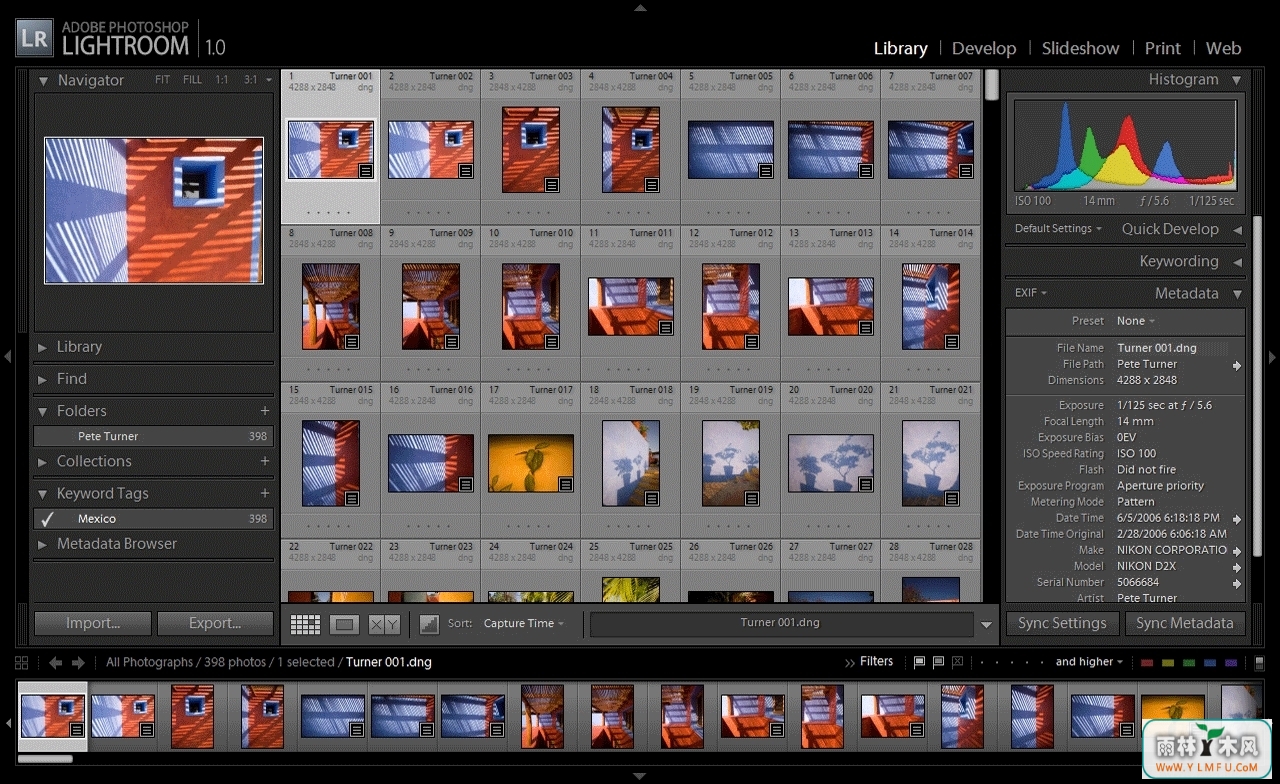The height and width of the screenshot is (784, 1280).
Task: Set Navigator zoom to FIT
Action: [x=162, y=80]
